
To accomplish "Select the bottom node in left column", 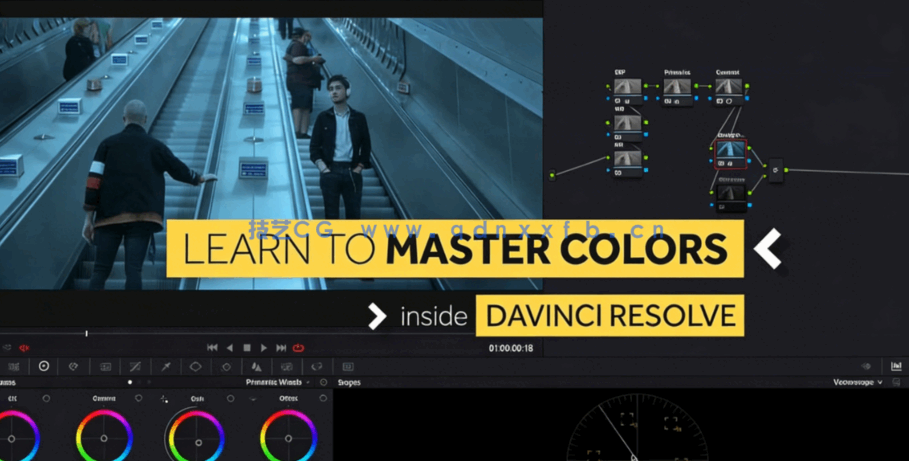I will coord(628,162).
